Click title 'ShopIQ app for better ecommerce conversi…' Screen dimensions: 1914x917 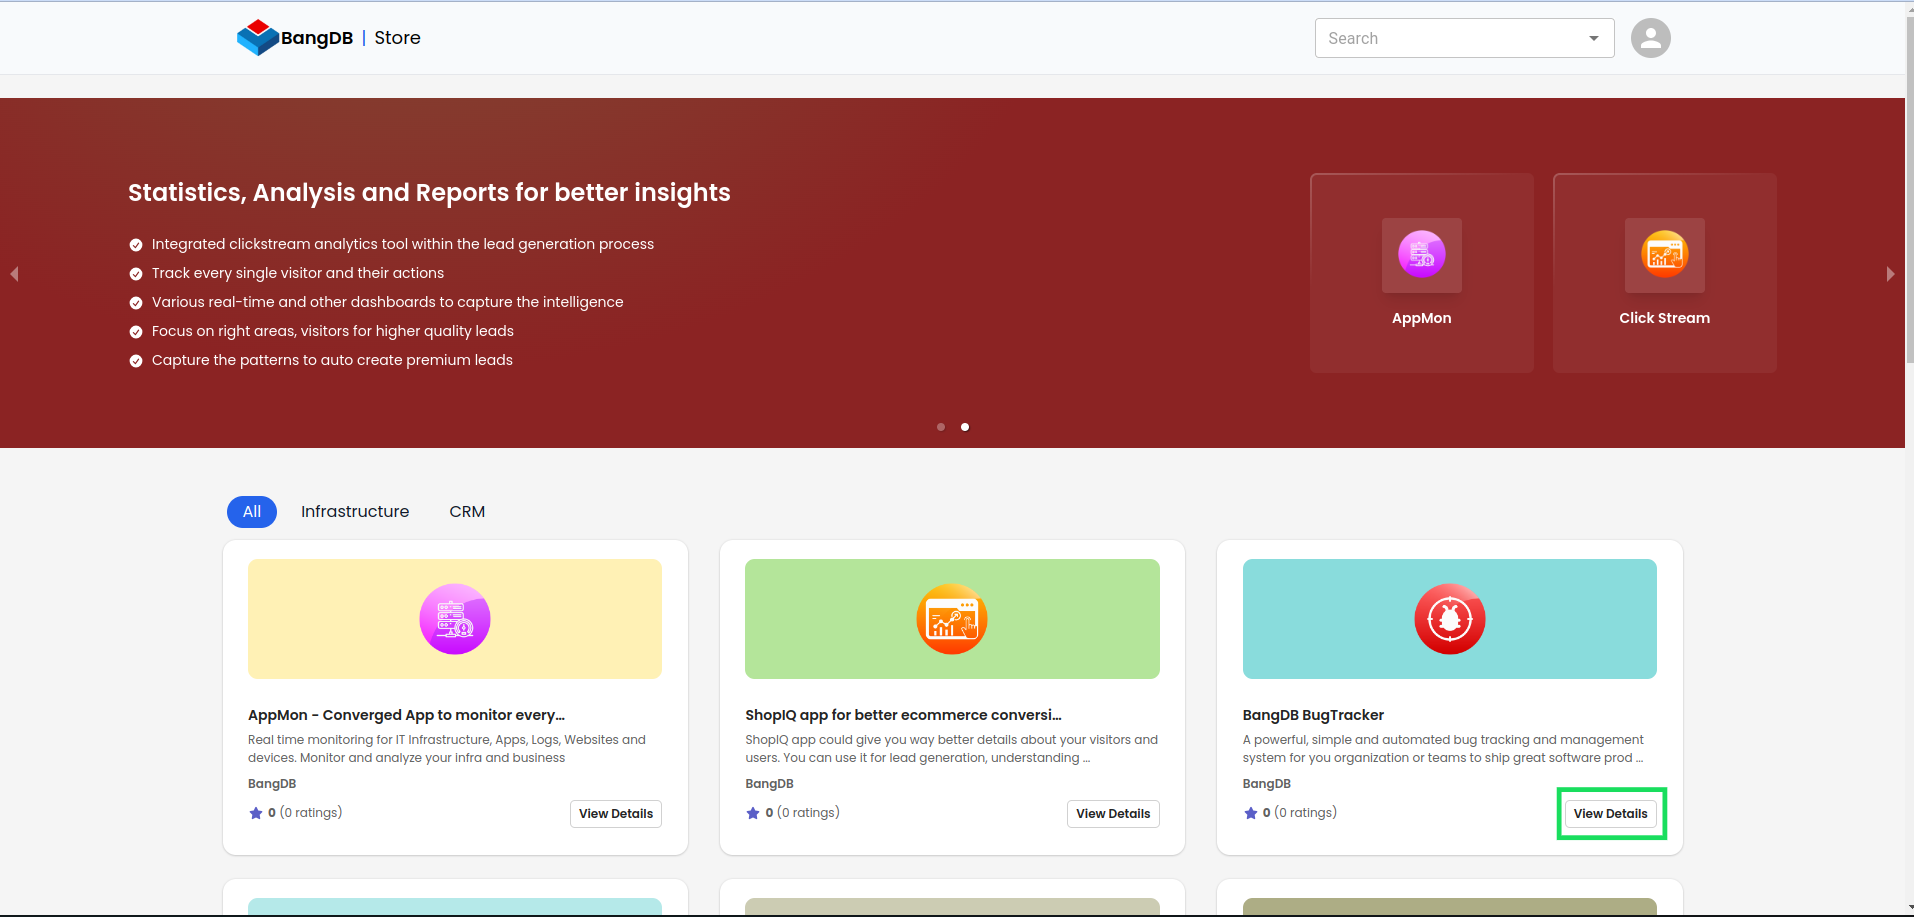tap(903, 715)
